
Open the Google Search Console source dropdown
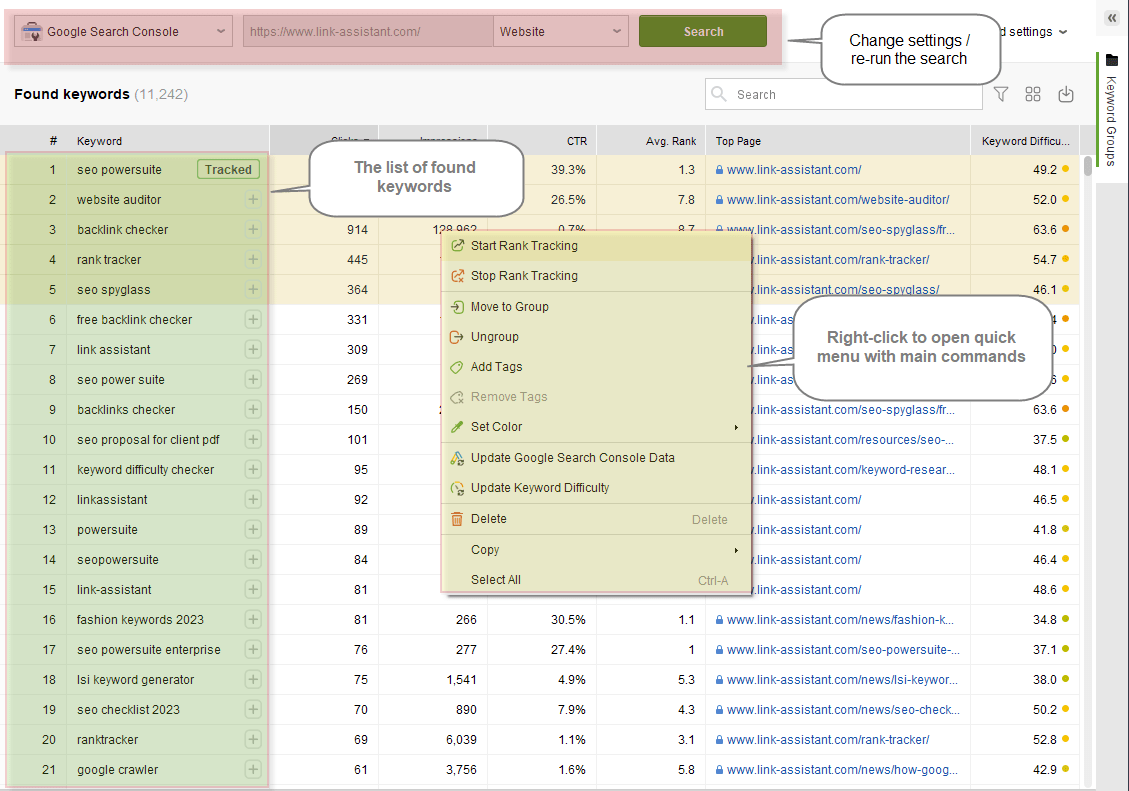(123, 32)
